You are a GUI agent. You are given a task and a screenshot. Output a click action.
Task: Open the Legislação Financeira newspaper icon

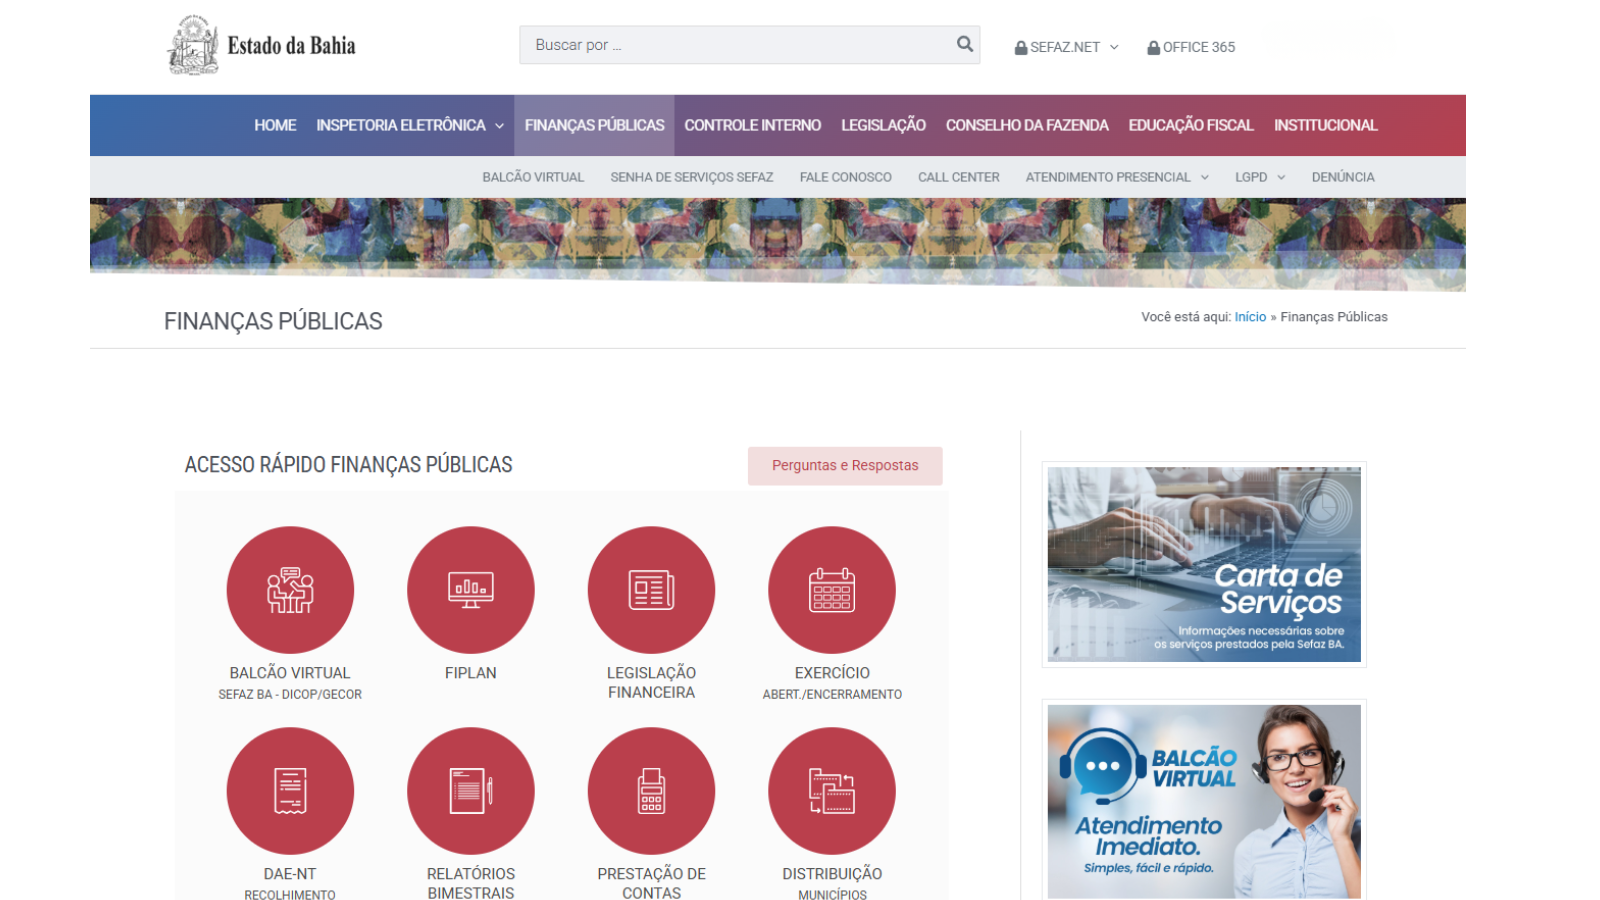(x=651, y=590)
